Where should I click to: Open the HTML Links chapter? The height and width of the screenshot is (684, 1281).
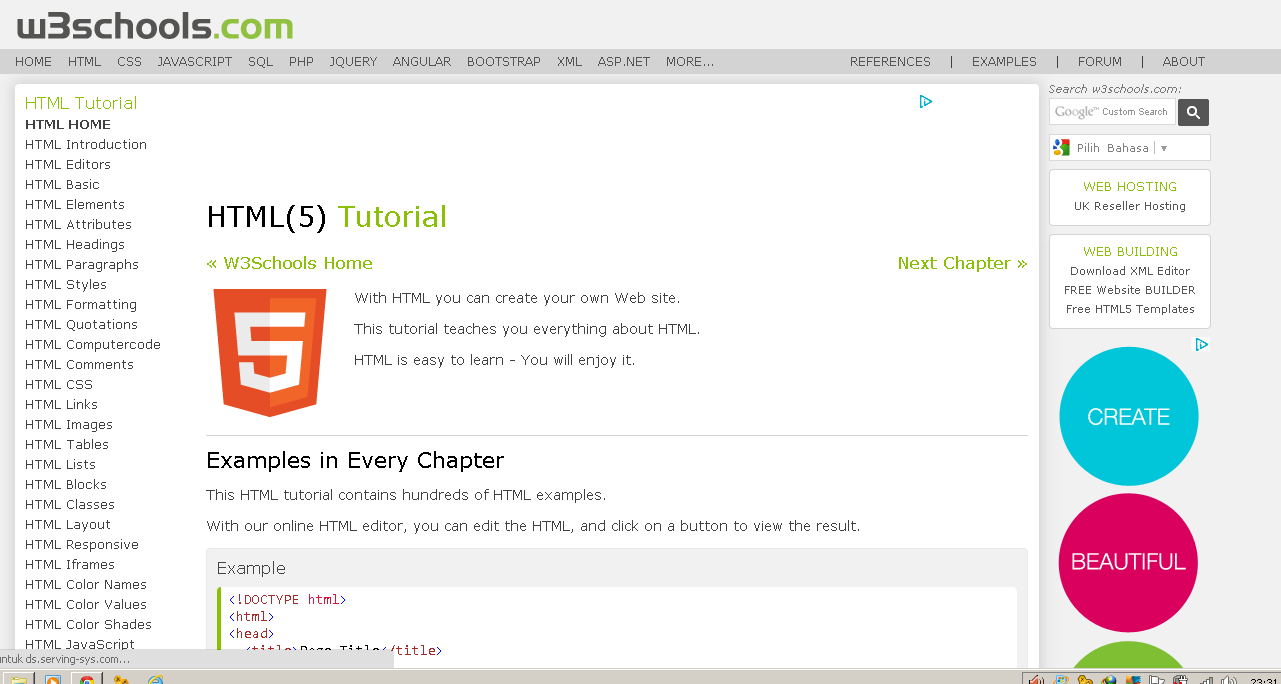[61, 405]
